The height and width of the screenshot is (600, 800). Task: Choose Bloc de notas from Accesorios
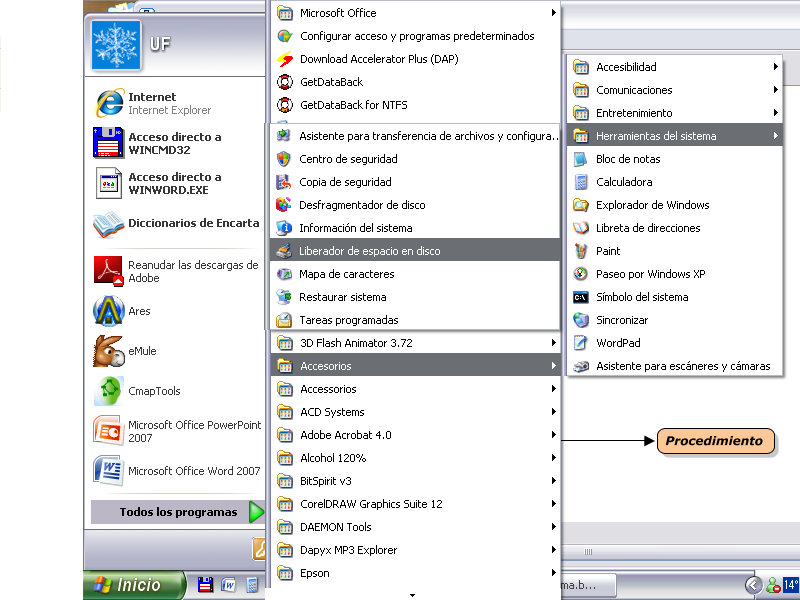(x=628, y=159)
